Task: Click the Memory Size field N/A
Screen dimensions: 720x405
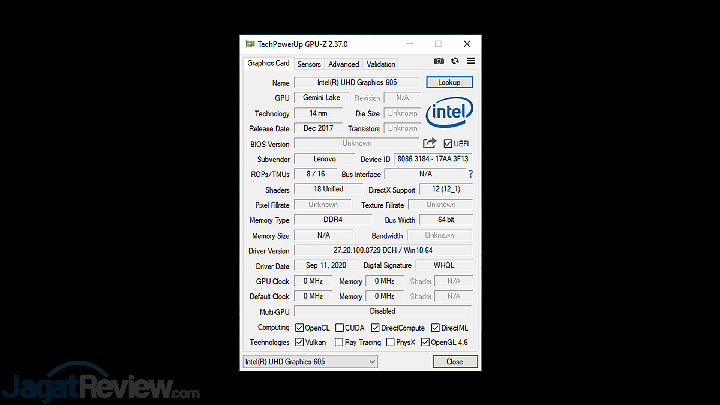Action: tap(324, 235)
